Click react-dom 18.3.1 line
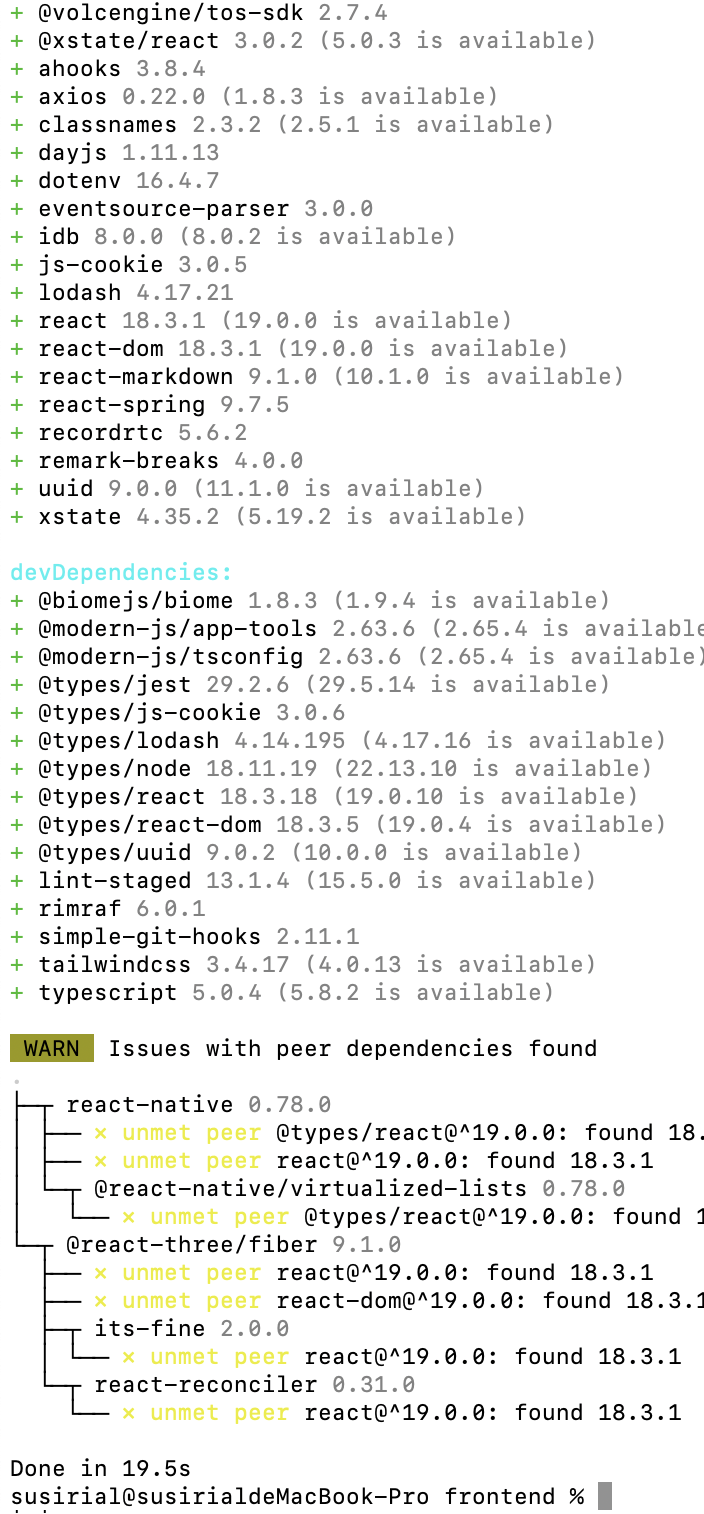Screen dimensions: 704x1514 pos(289,349)
